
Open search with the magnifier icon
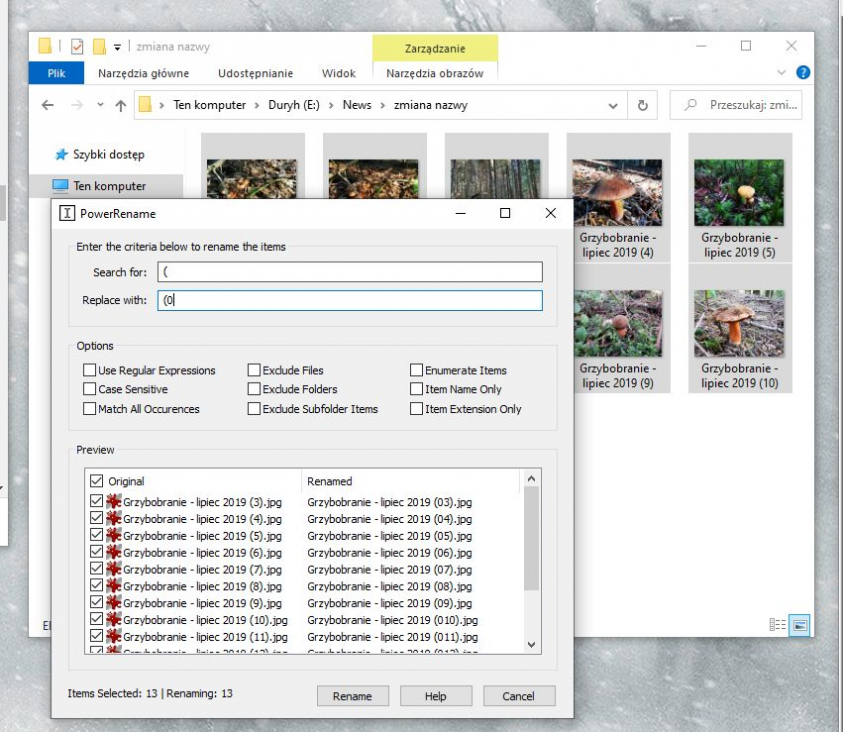pos(691,105)
